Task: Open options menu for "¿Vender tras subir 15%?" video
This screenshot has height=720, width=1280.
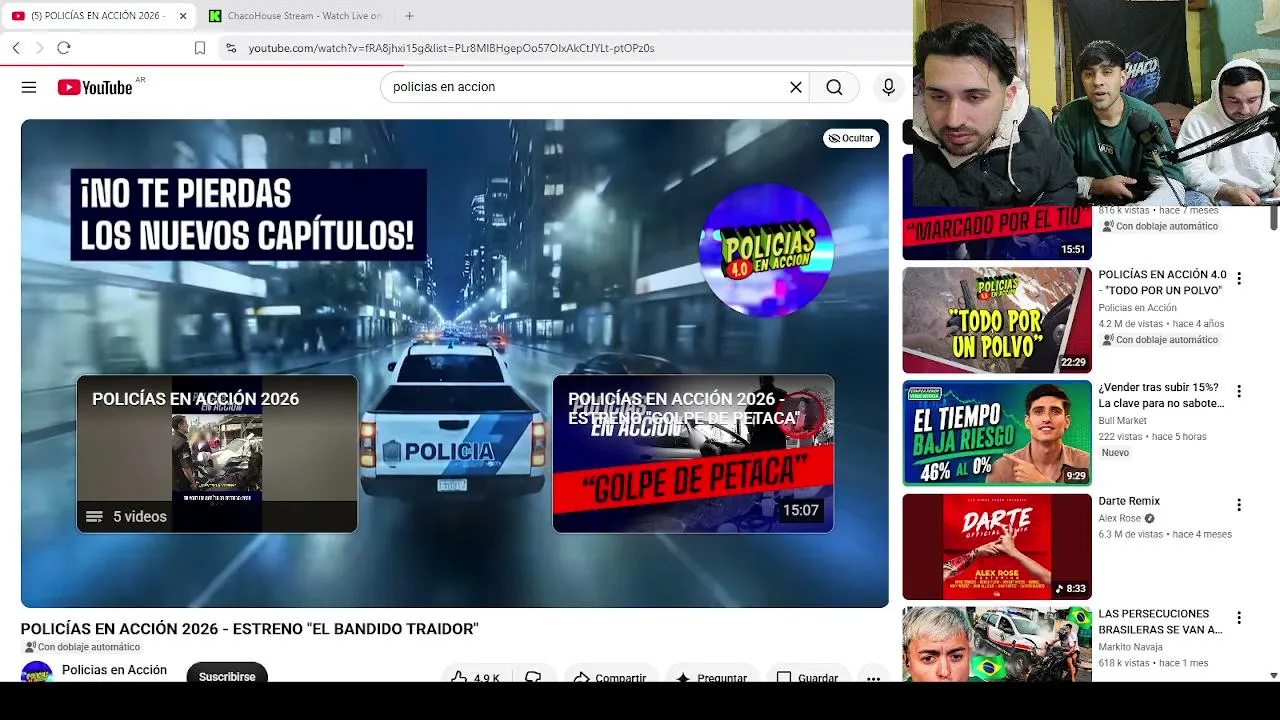Action: (x=1239, y=392)
